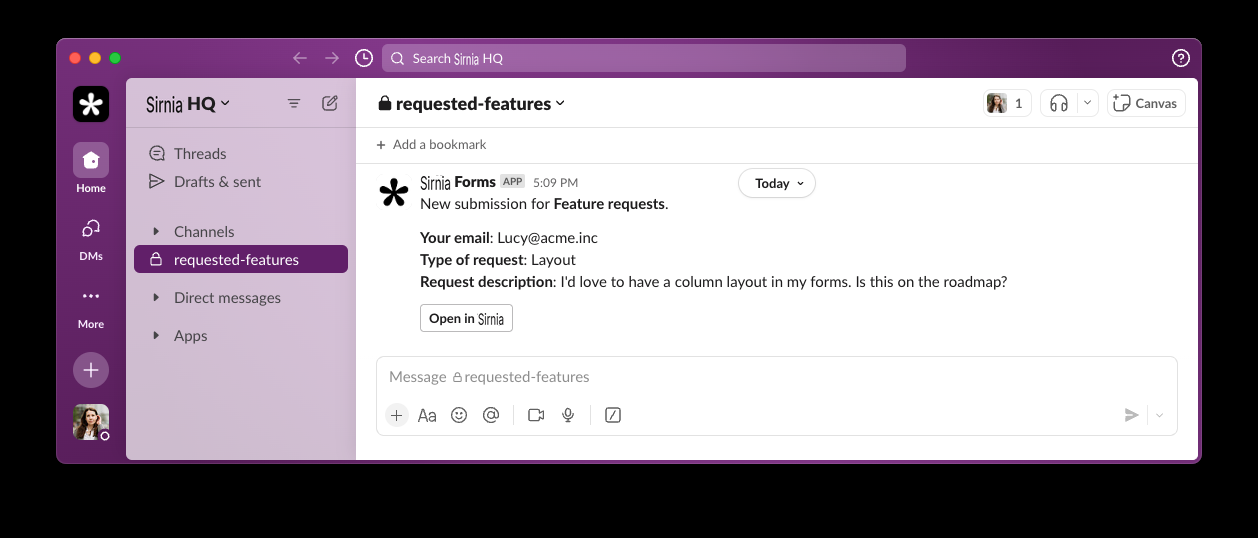
Task: Open the Canvas button
Action: tap(1146, 103)
